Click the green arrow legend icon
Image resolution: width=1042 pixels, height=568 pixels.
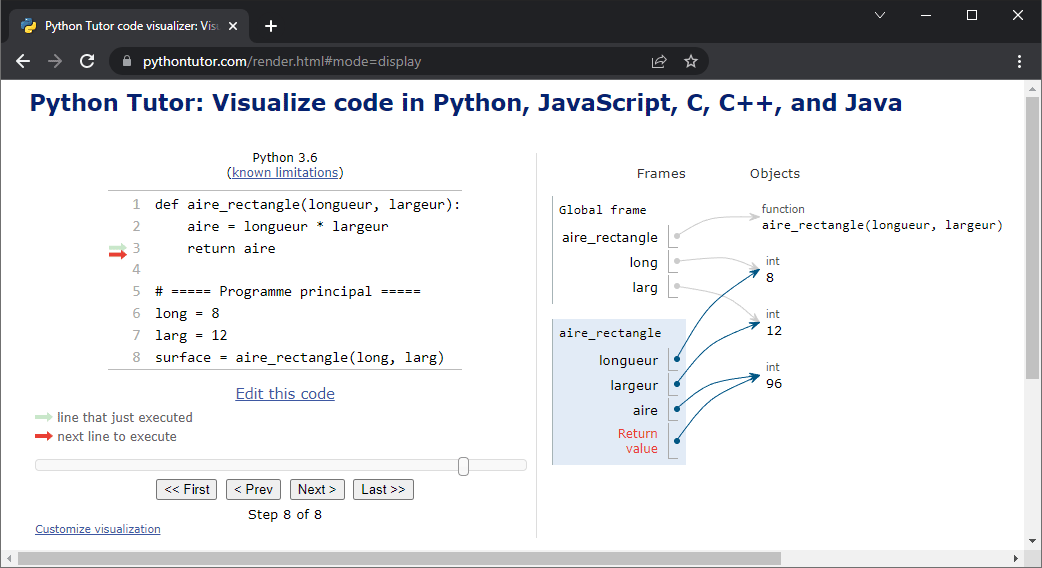click(43, 417)
